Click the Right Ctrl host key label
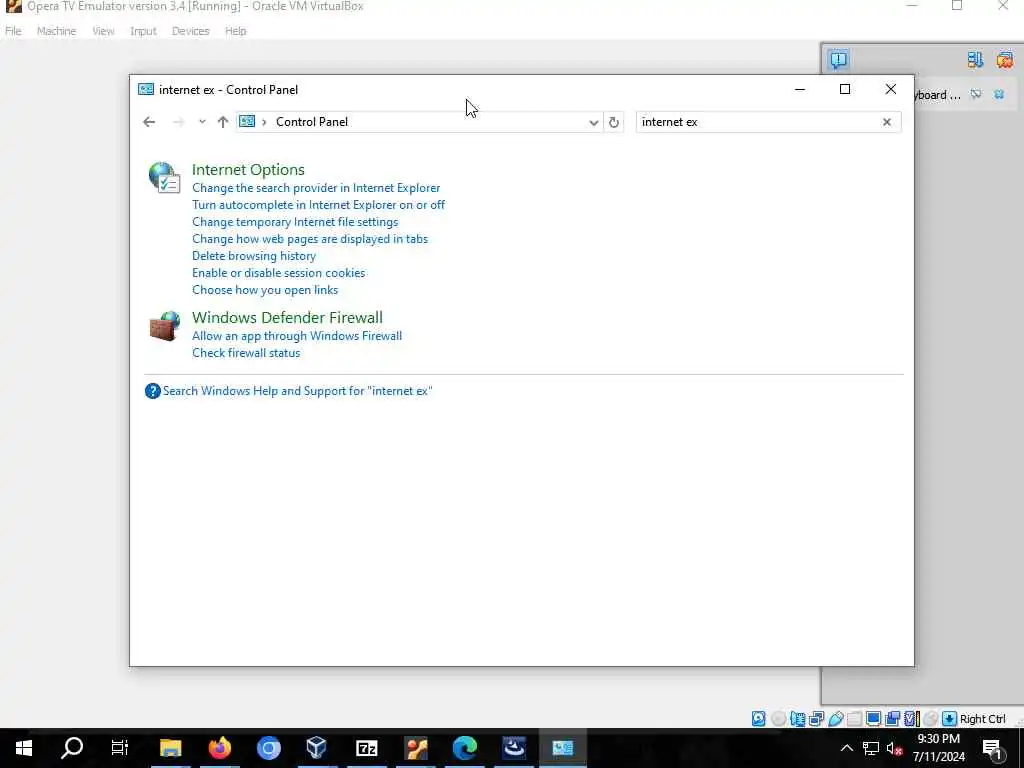Screen dimensions: 1024x768 tap(983, 719)
